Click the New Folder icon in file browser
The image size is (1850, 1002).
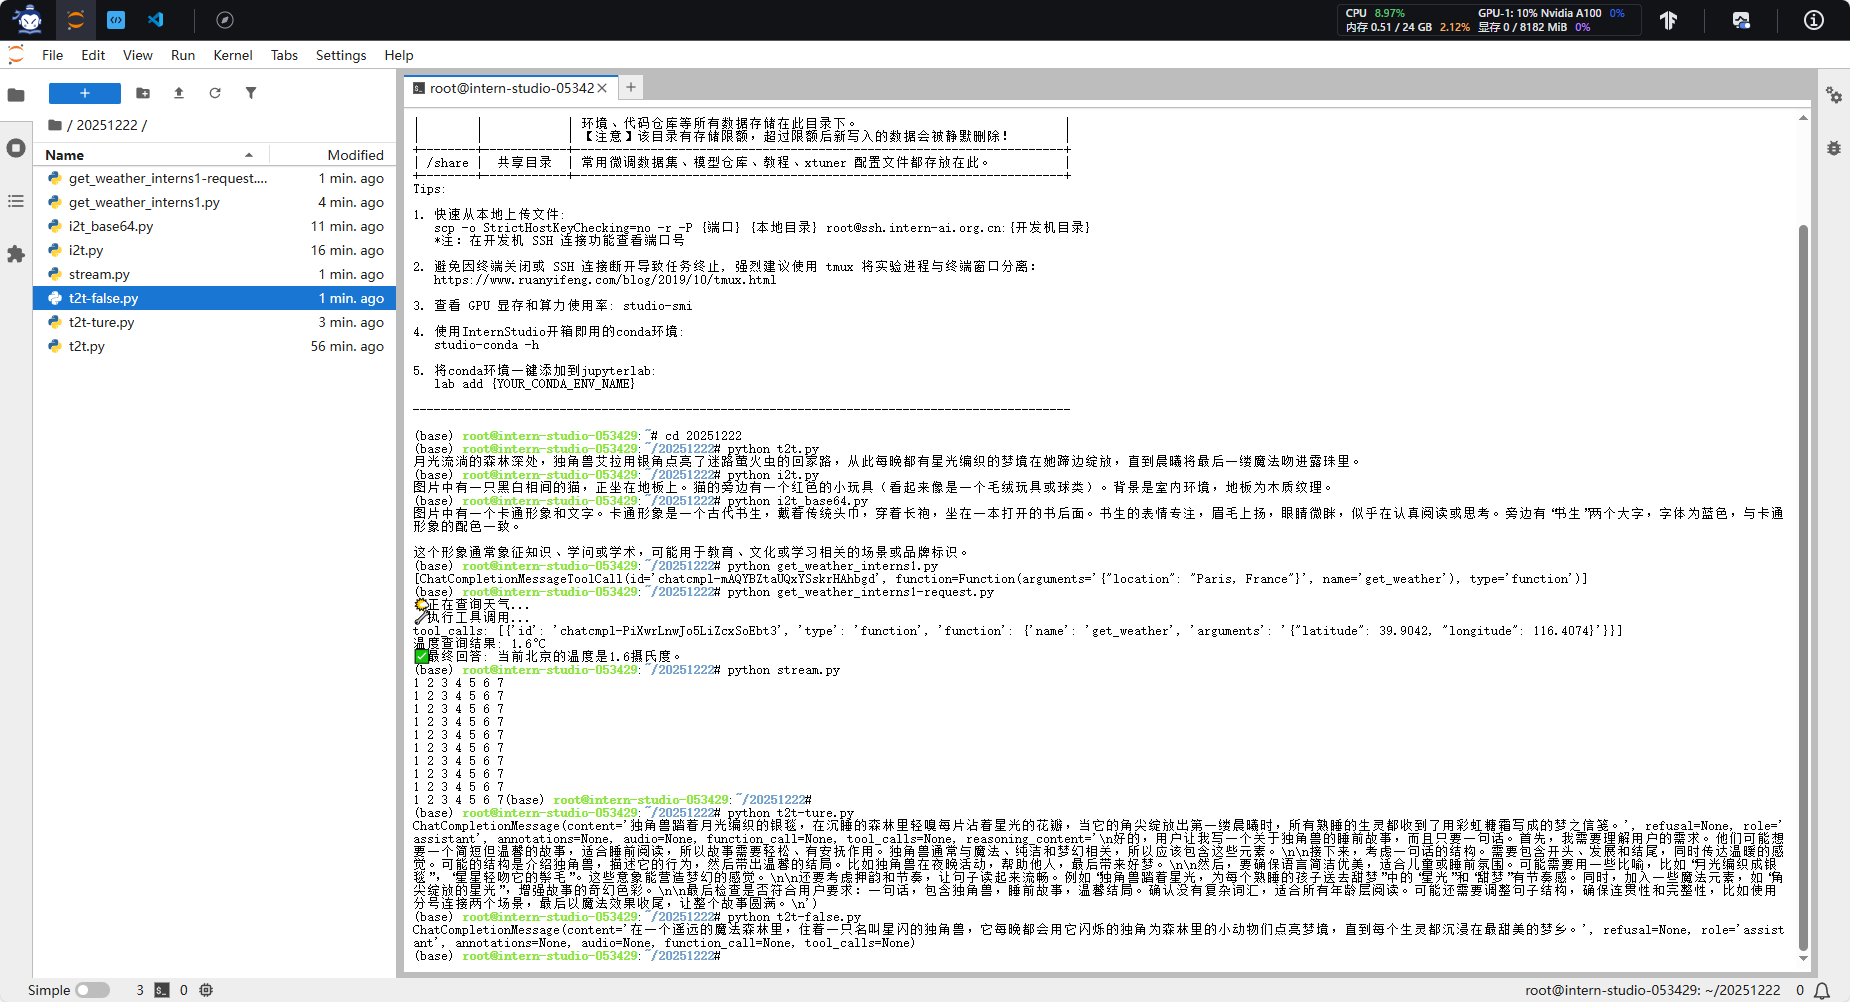point(143,93)
